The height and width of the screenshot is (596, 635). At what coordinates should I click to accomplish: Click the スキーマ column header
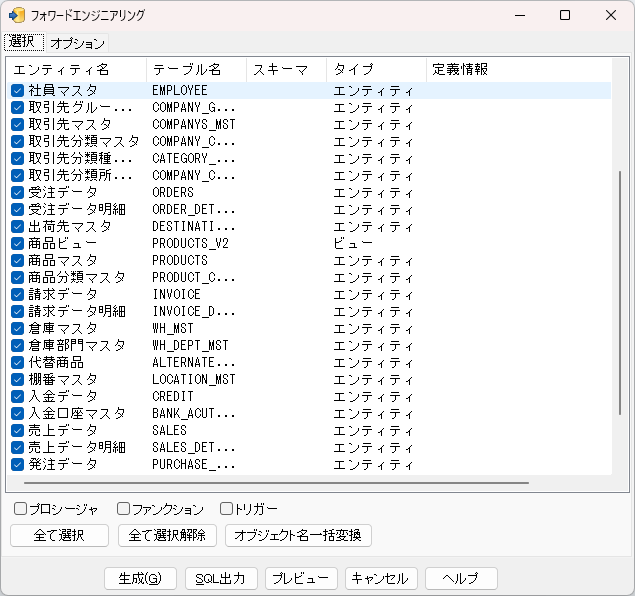[286, 70]
